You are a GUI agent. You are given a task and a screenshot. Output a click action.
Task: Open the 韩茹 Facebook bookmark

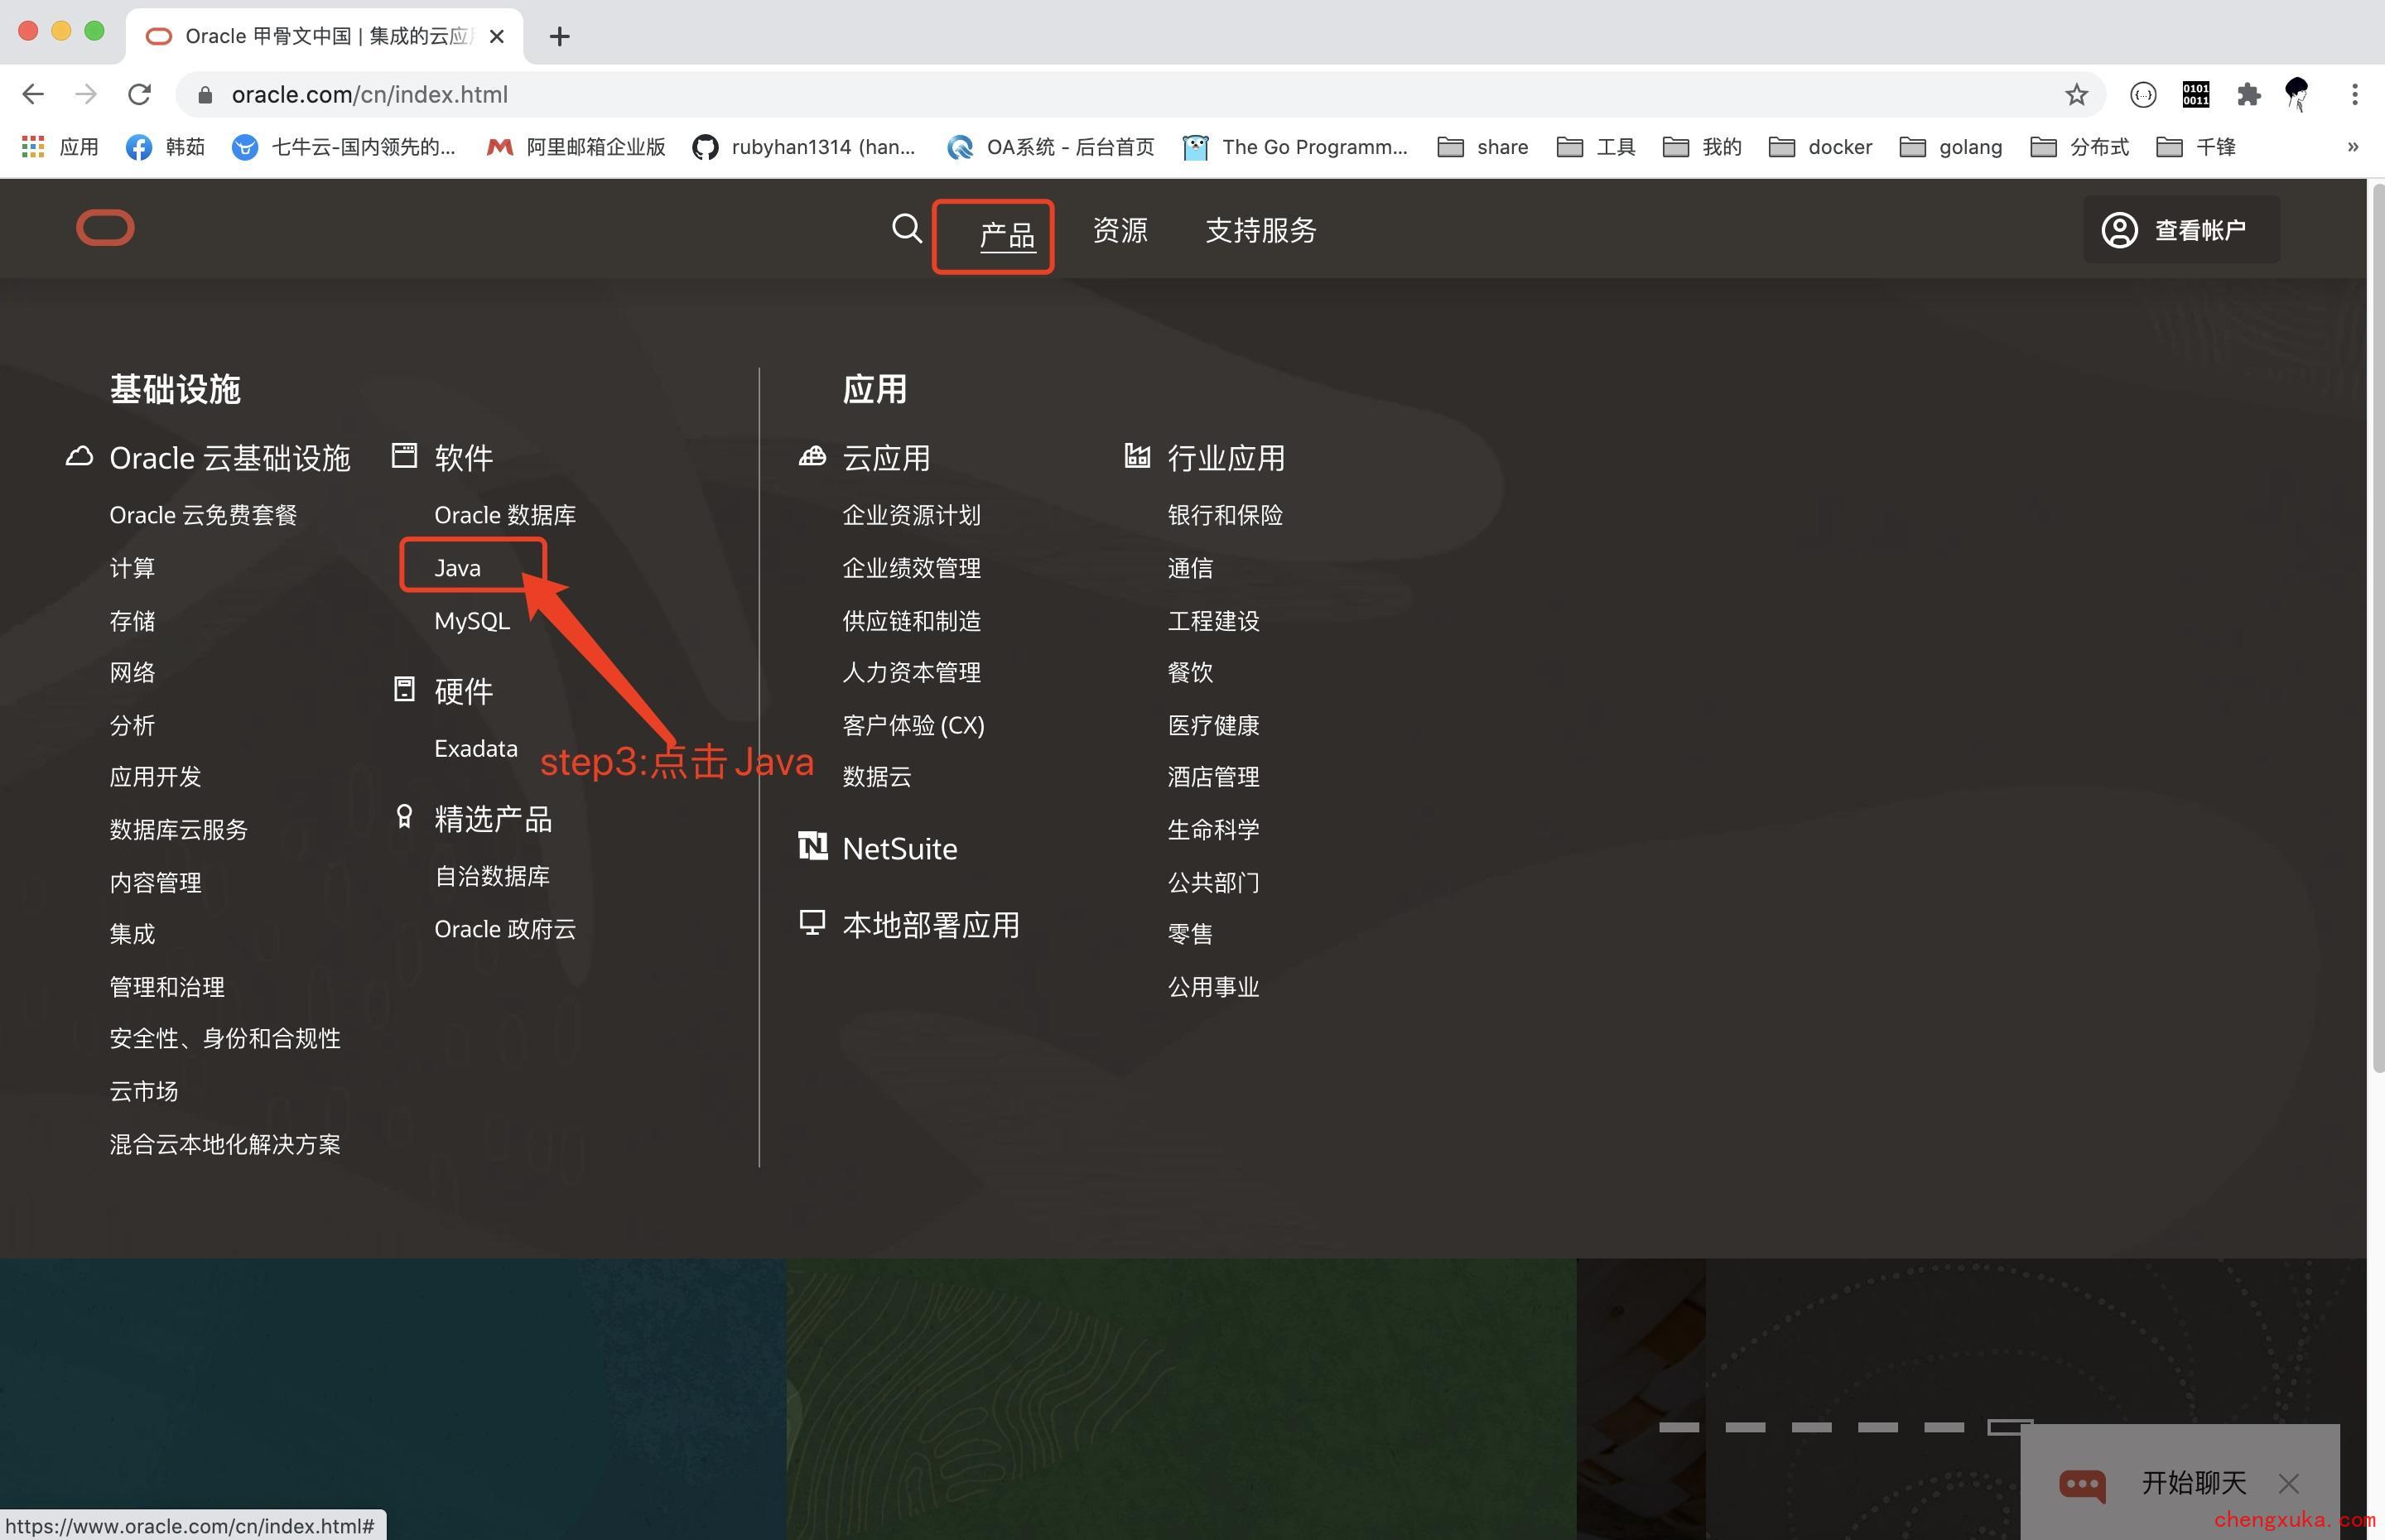(165, 147)
